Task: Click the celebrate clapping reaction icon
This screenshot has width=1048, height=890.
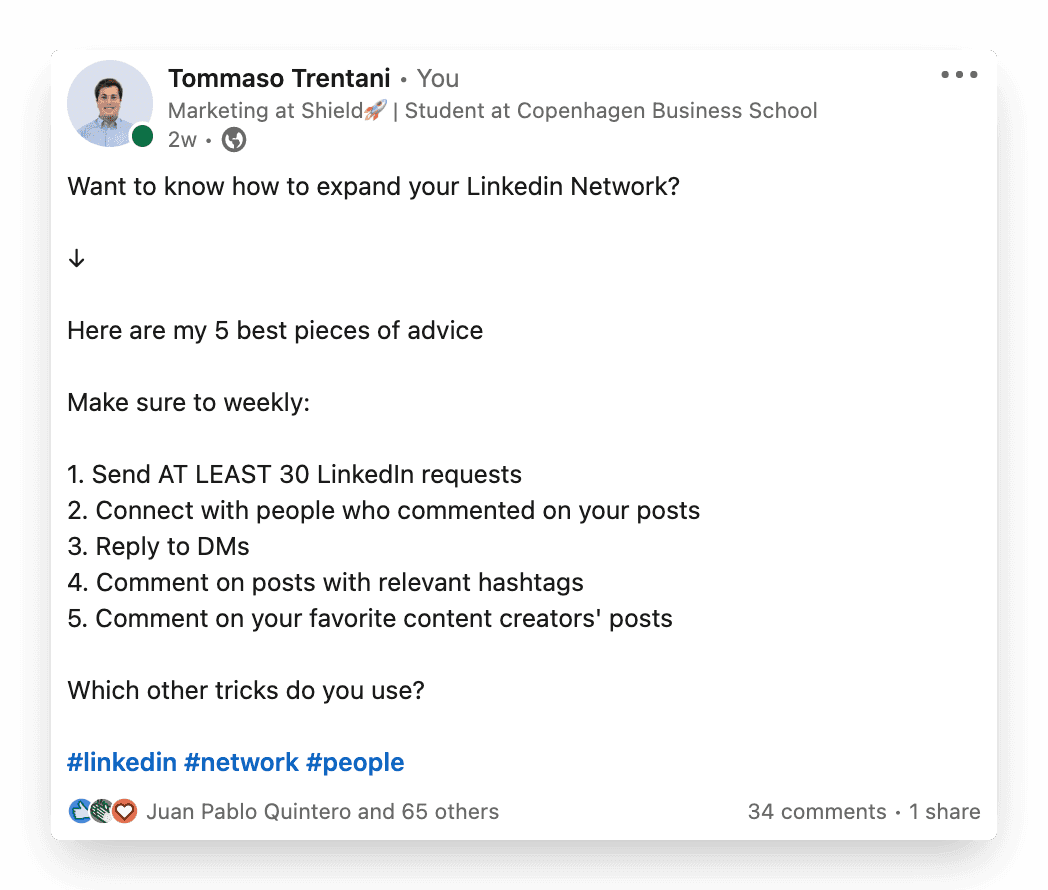Action: 102,811
